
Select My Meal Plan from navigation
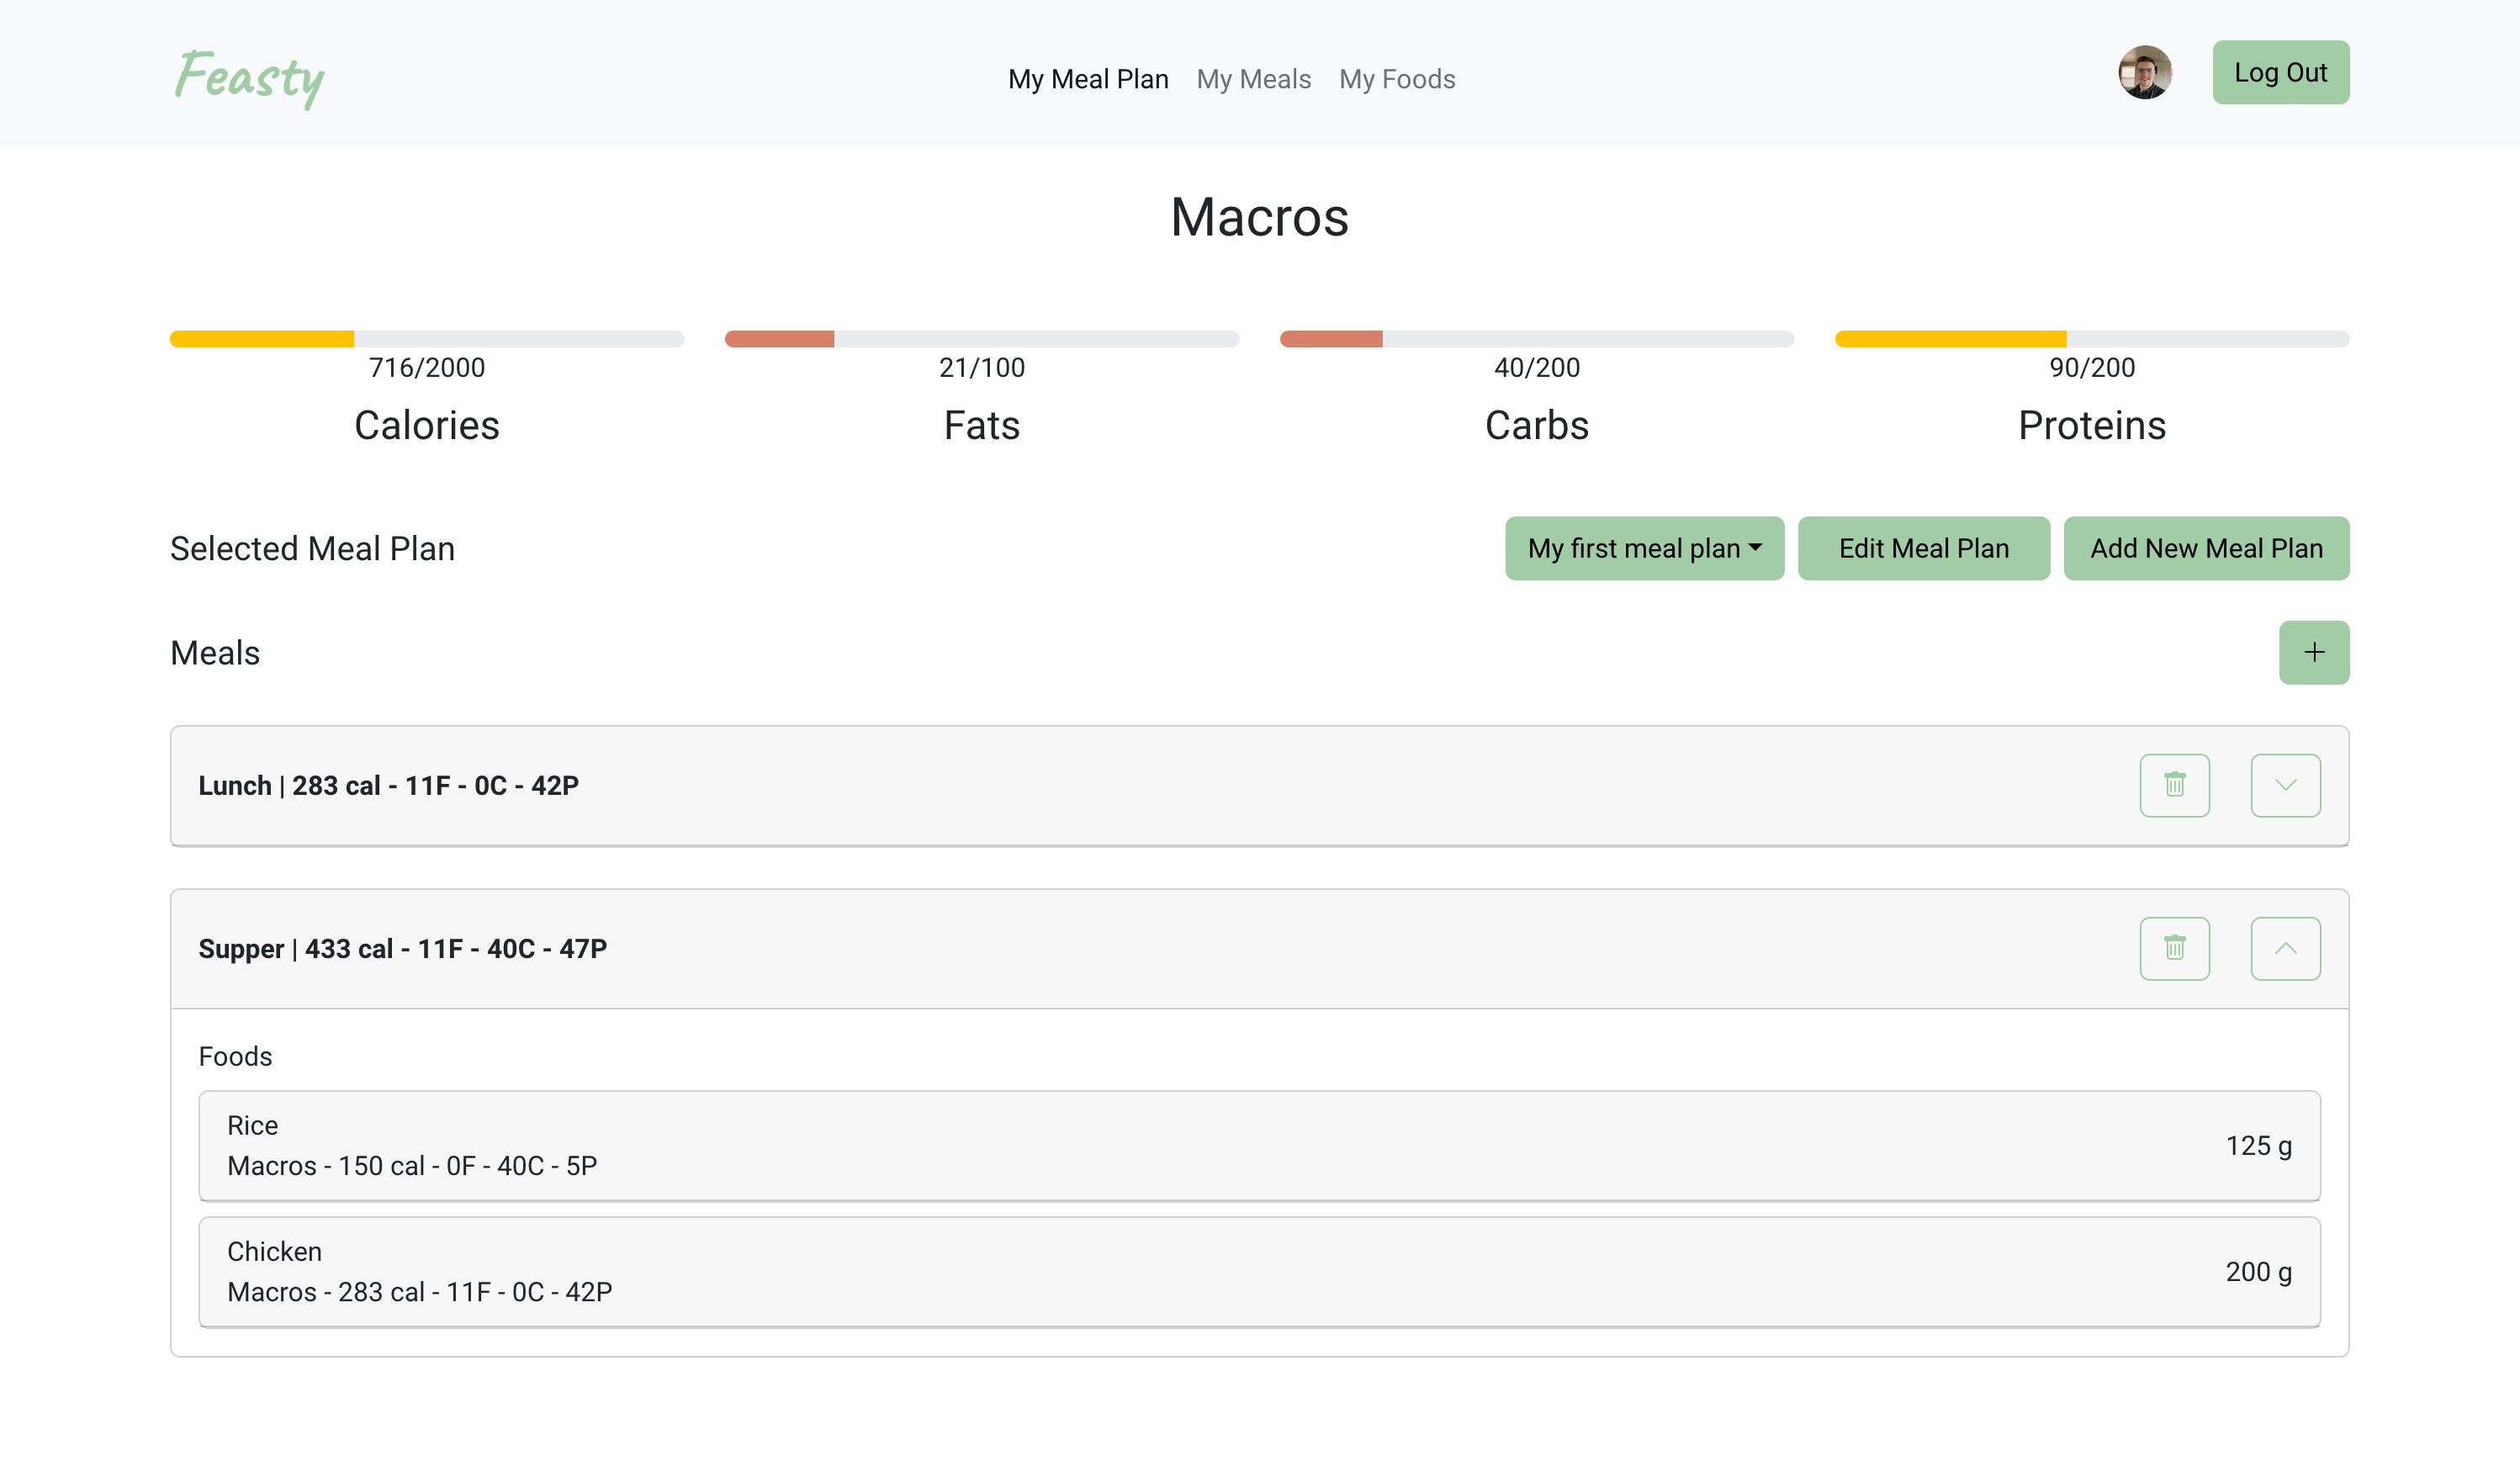(x=1088, y=79)
